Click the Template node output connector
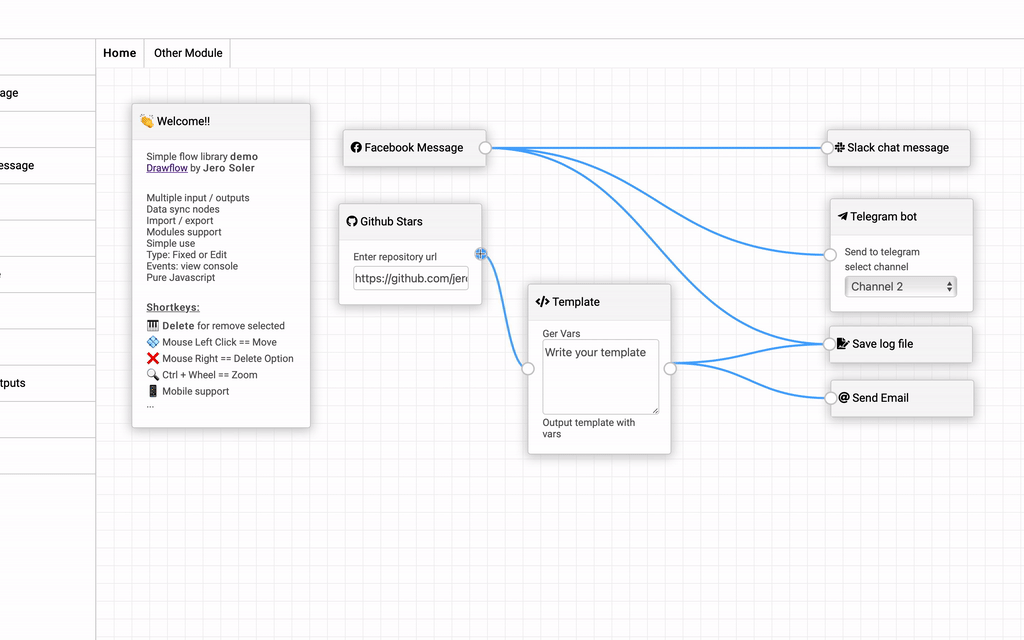 [670, 369]
